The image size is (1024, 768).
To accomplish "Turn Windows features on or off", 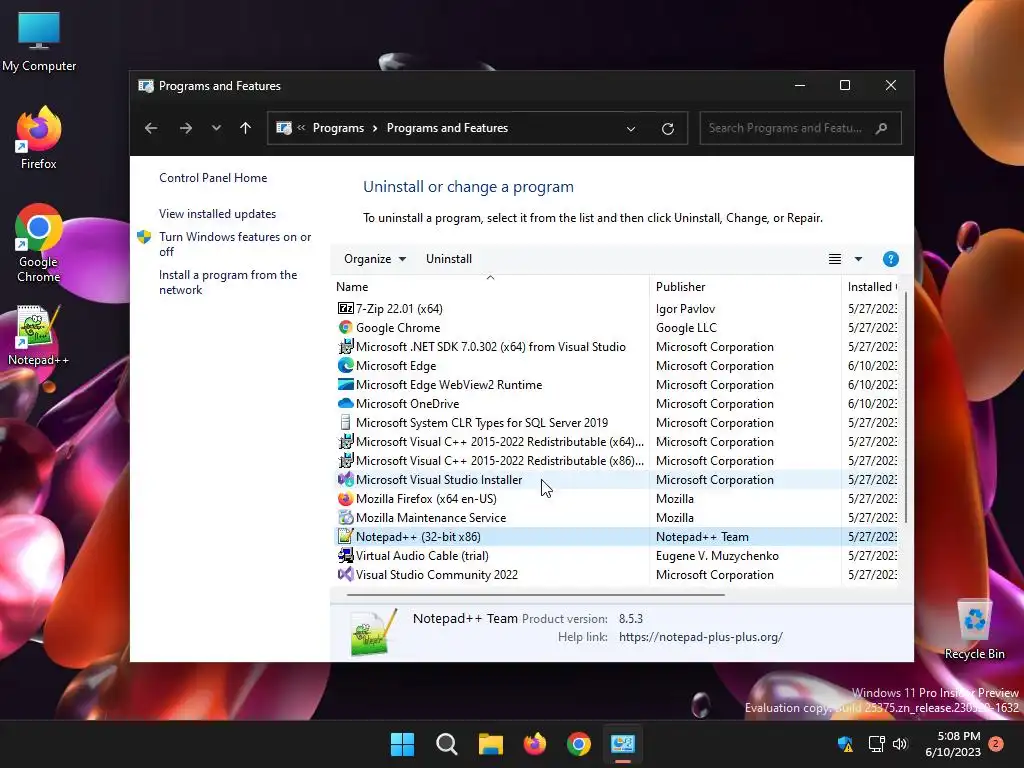I will (x=235, y=244).
